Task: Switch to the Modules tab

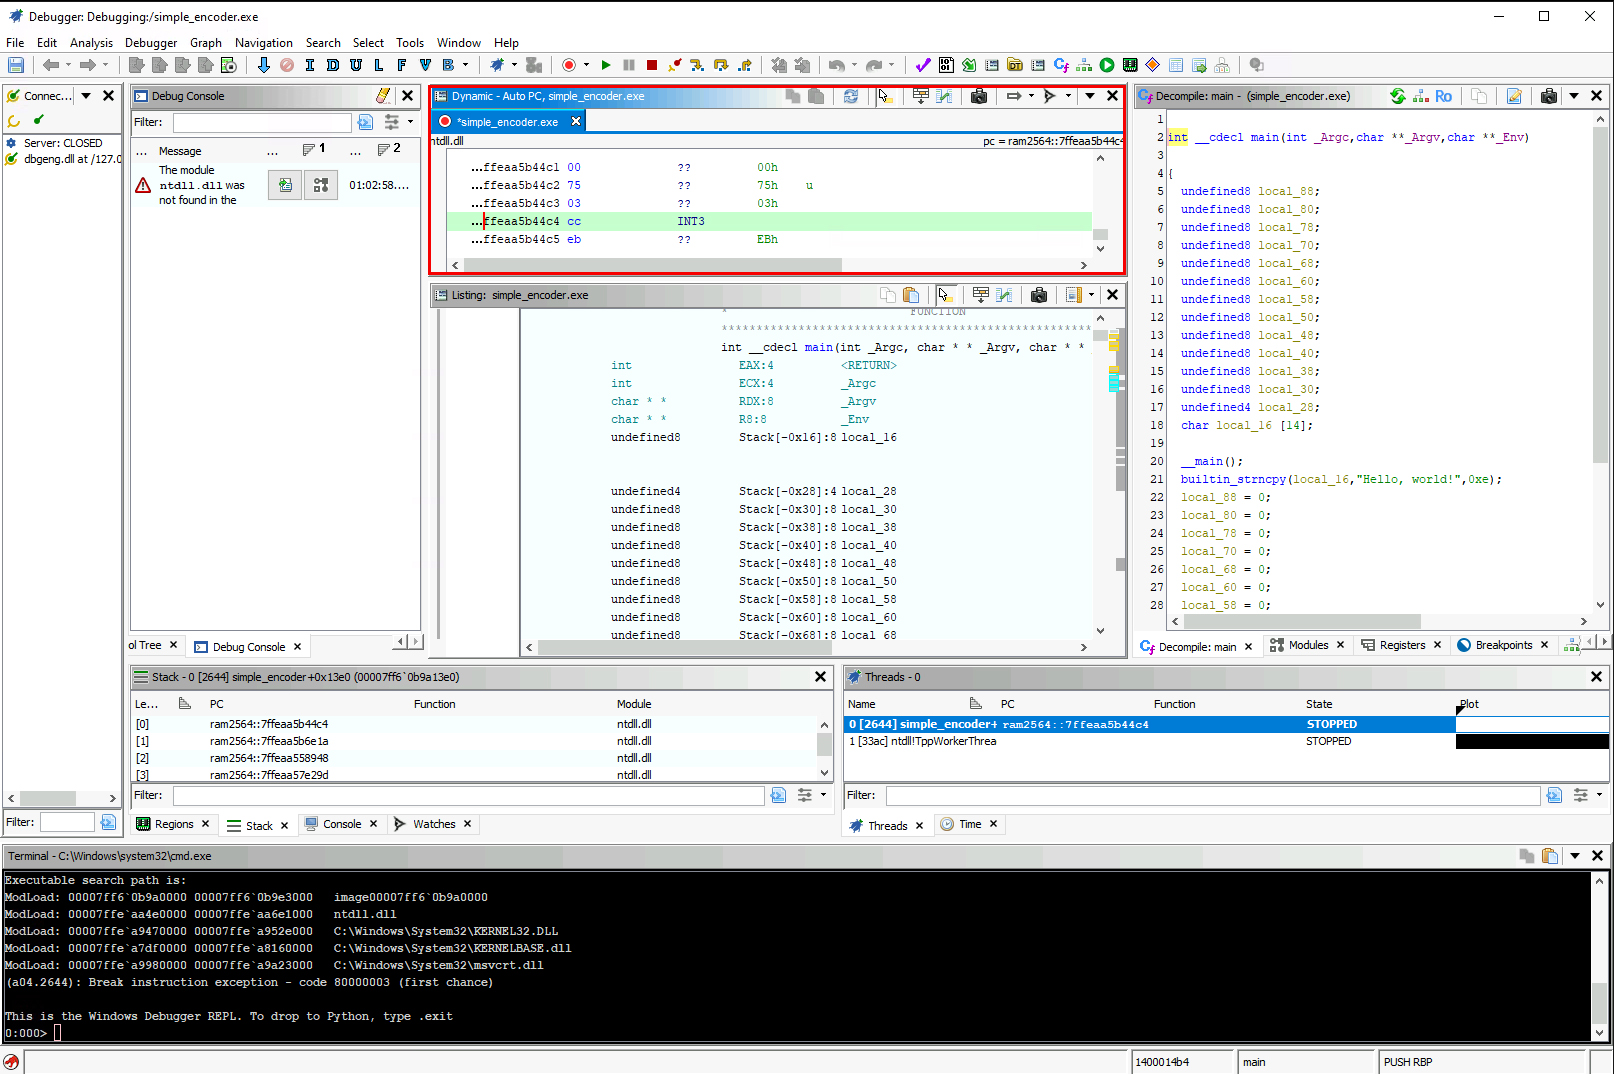Action: tap(1308, 645)
